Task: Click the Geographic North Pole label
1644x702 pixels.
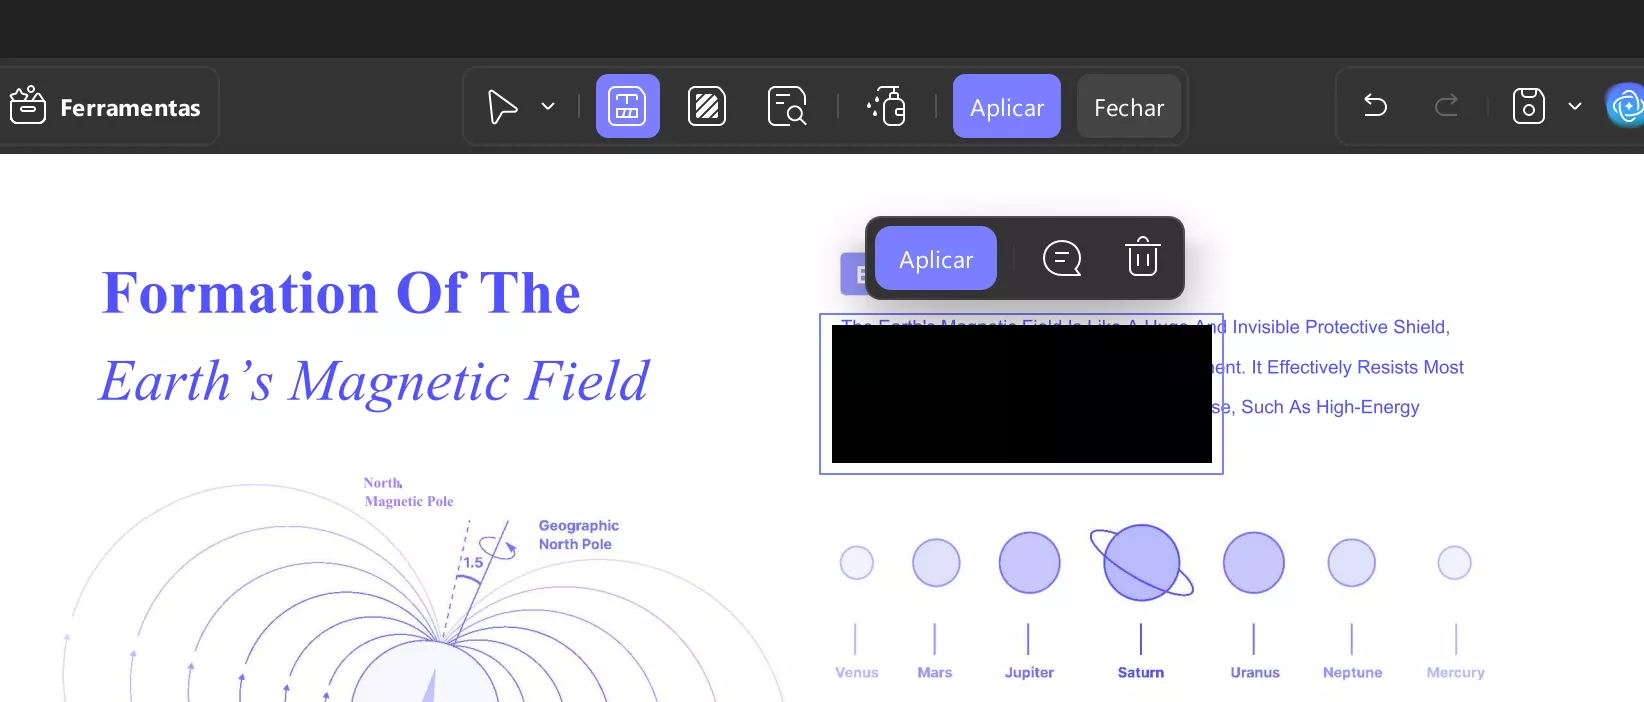Action: 578,535
